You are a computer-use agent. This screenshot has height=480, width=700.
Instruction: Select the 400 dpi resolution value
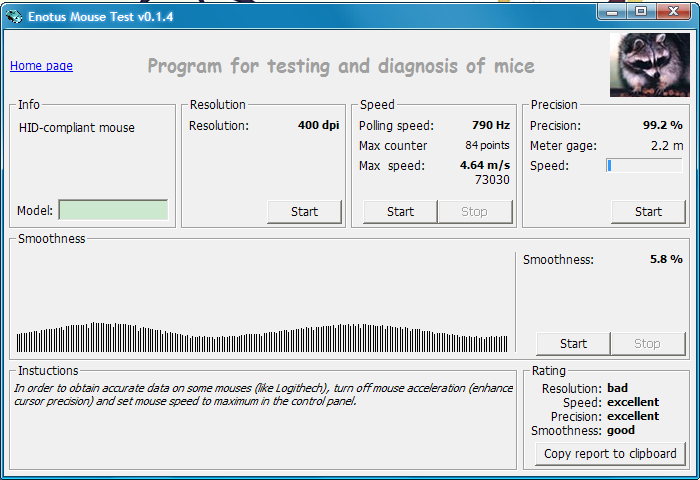[x=318, y=125]
